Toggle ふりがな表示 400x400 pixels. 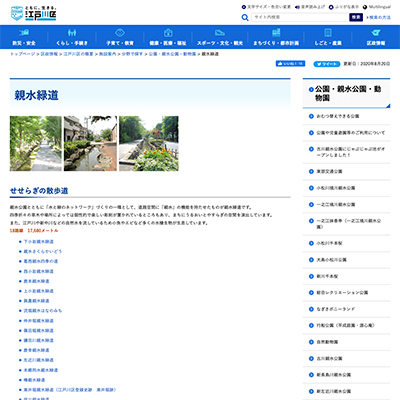344,7
